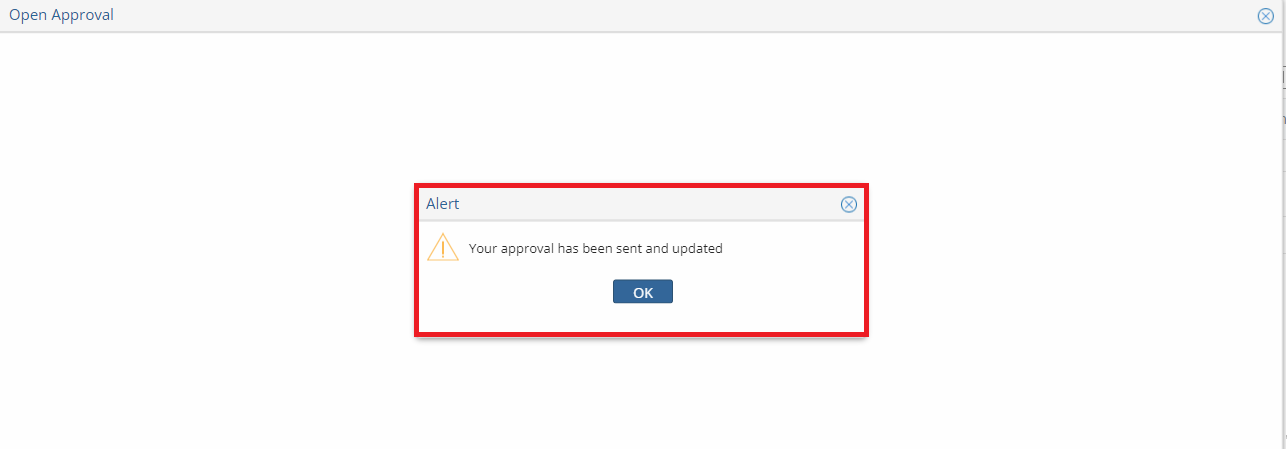
Task: Click the orange warning triangle icon
Action: click(443, 247)
